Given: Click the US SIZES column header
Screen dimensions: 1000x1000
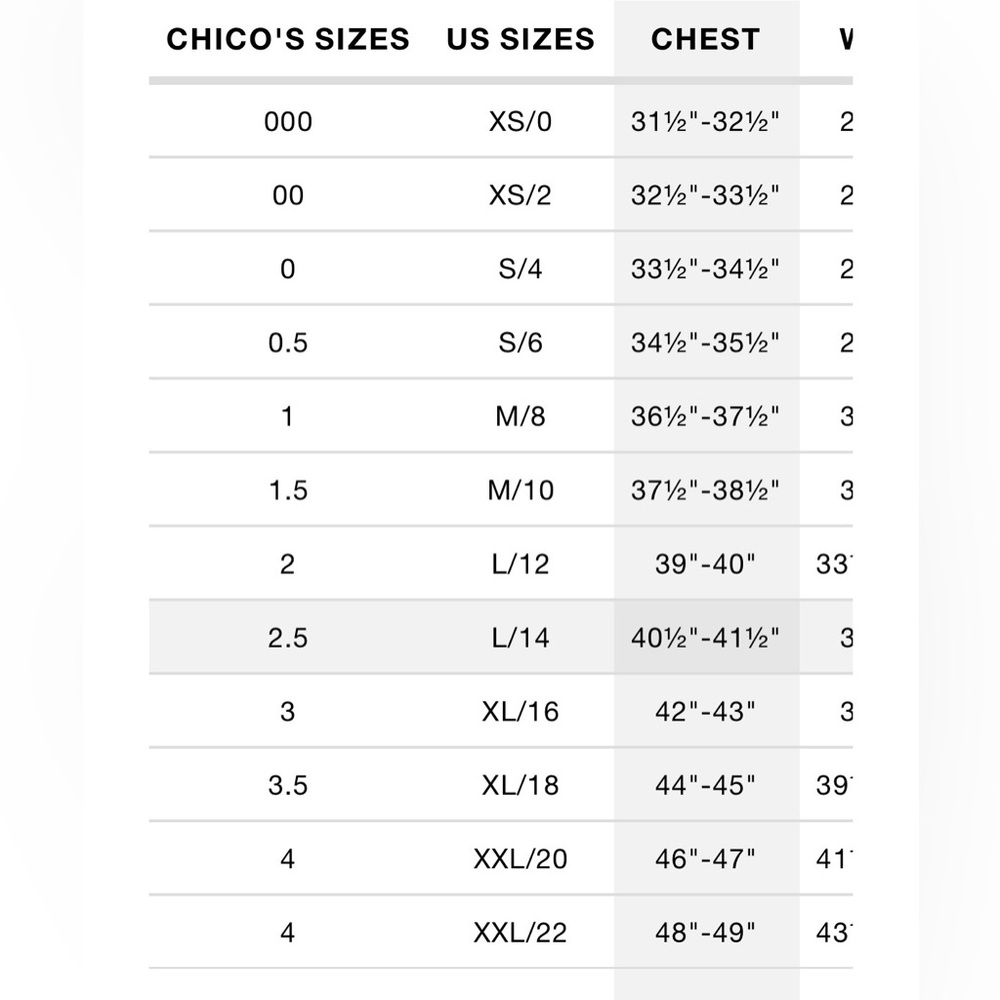Looking at the screenshot, I should click(520, 40).
